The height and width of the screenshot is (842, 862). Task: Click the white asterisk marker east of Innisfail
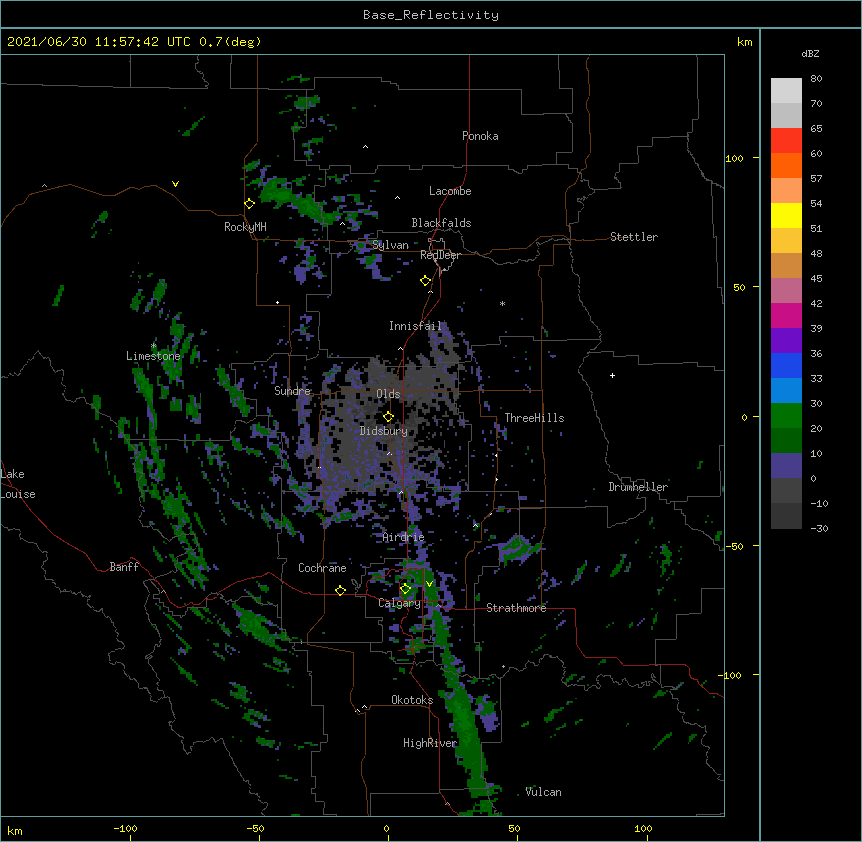(502, 303)
